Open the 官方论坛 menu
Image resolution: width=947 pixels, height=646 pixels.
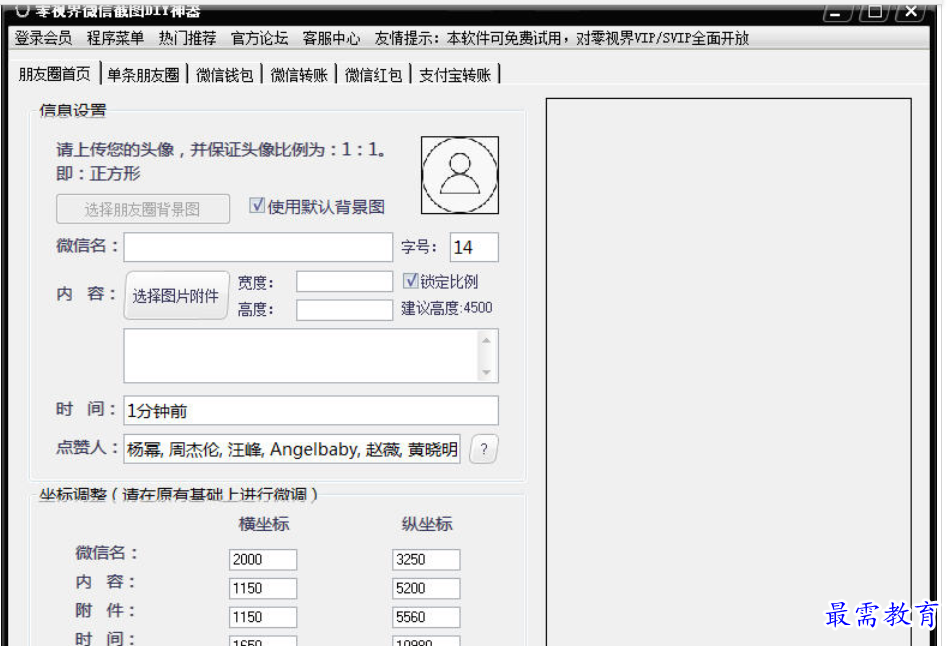(x=260, y=39)
